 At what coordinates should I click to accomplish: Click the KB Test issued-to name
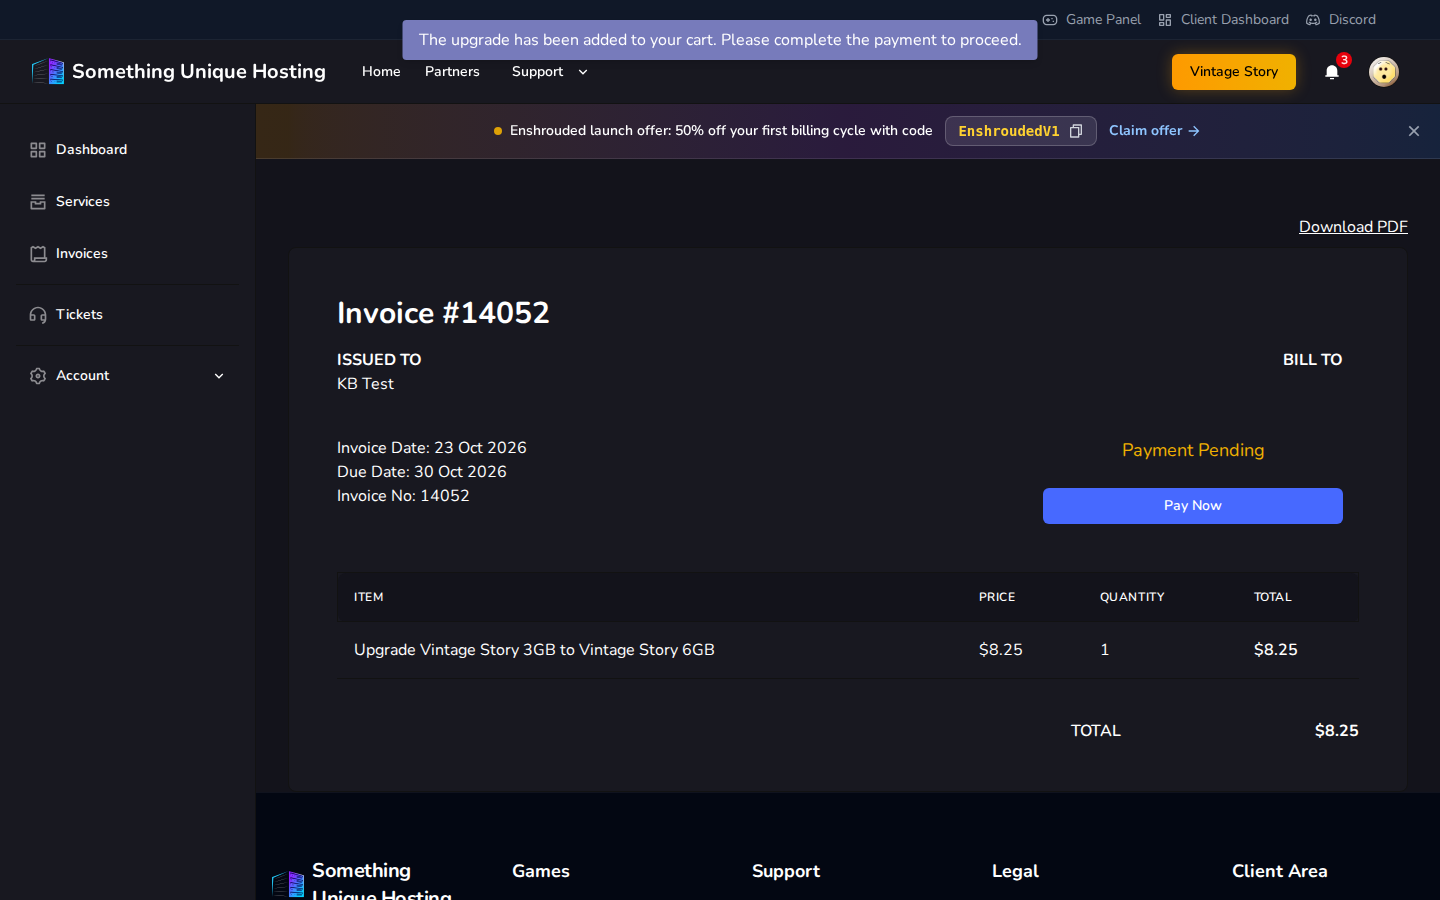[x=365, y=384]
